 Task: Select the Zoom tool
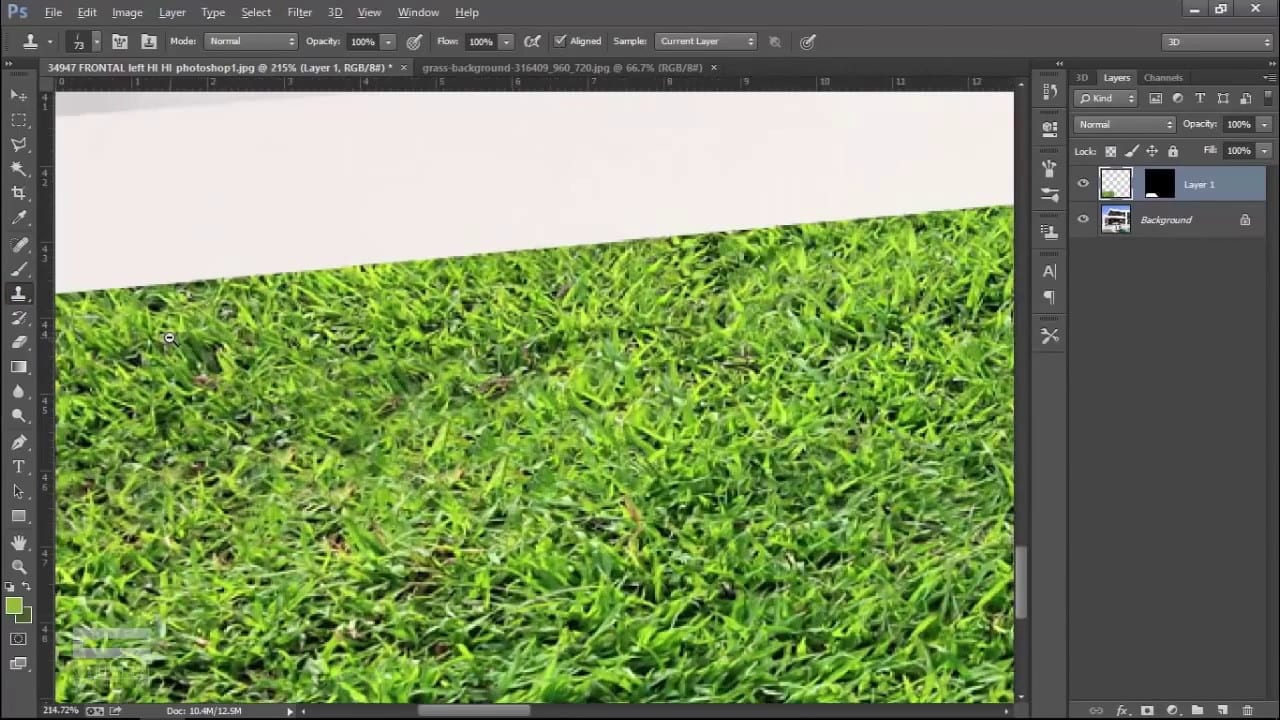(x=19, y=566)
